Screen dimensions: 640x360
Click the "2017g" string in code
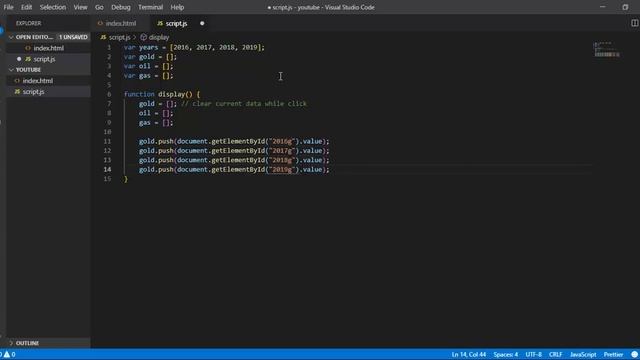(282, 151)
